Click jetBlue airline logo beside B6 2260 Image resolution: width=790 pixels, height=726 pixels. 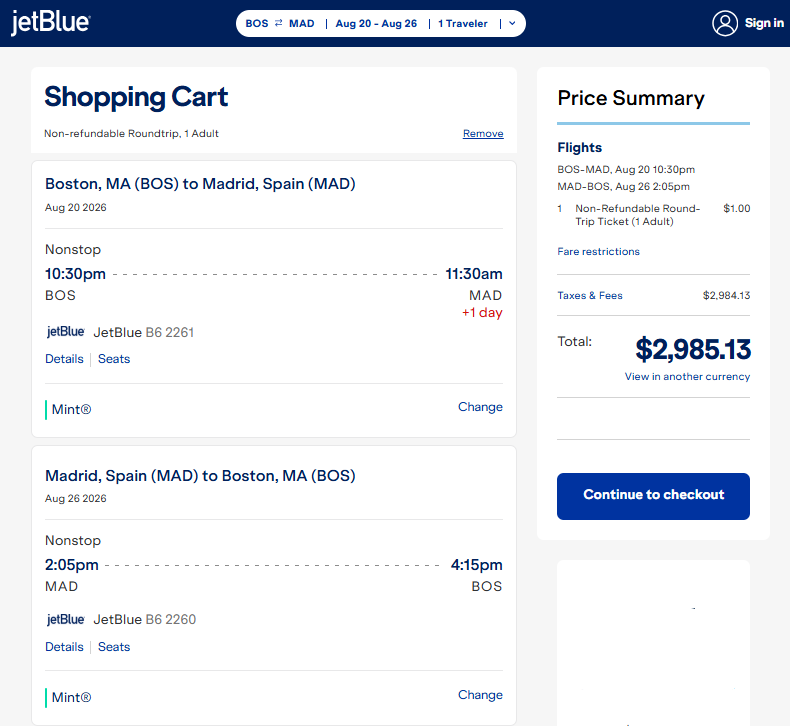[x=65, y=619]
